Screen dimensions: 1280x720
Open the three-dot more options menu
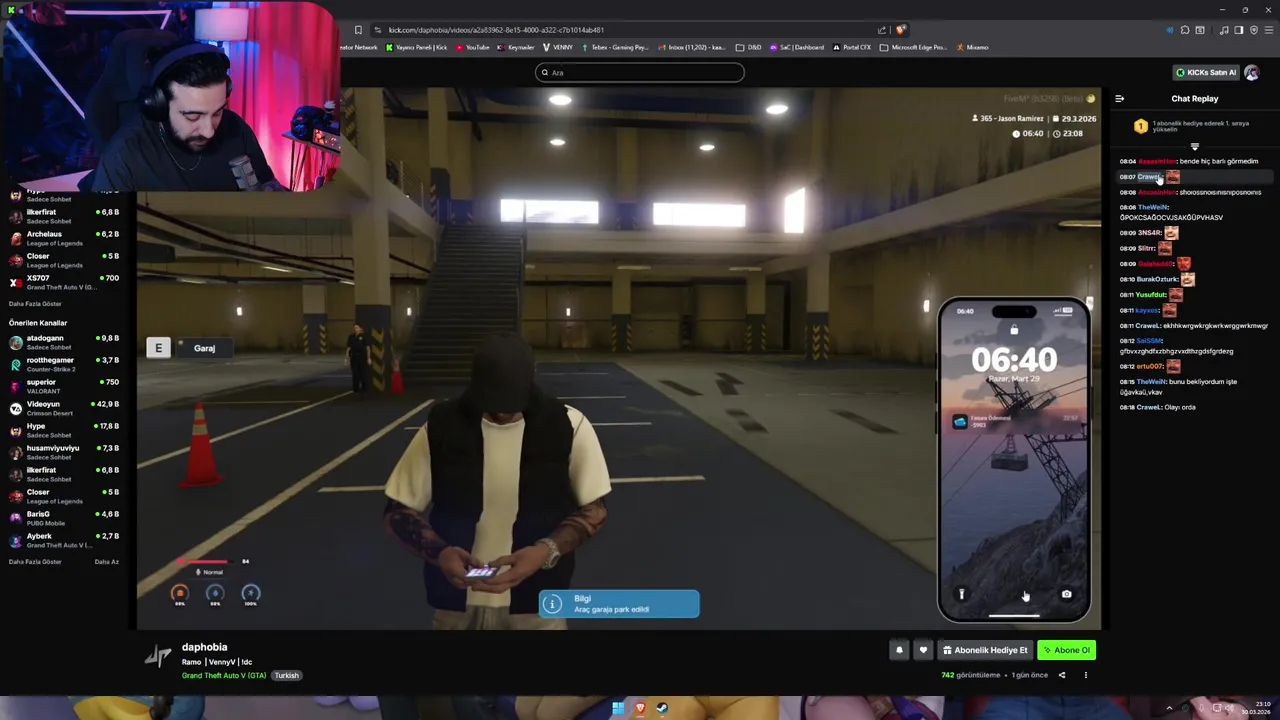click(1085, 675)
